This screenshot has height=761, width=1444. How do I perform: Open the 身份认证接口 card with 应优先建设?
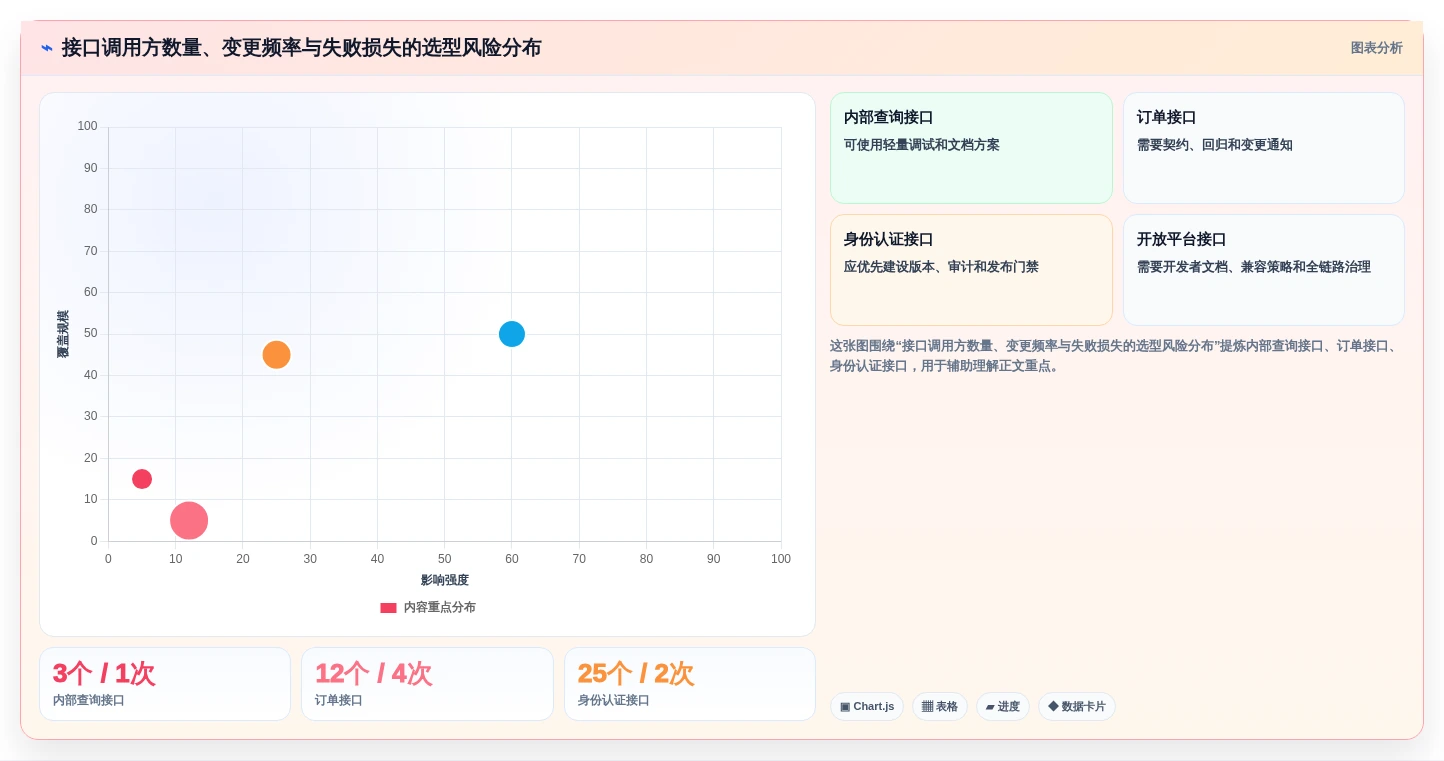pos(971,270)
